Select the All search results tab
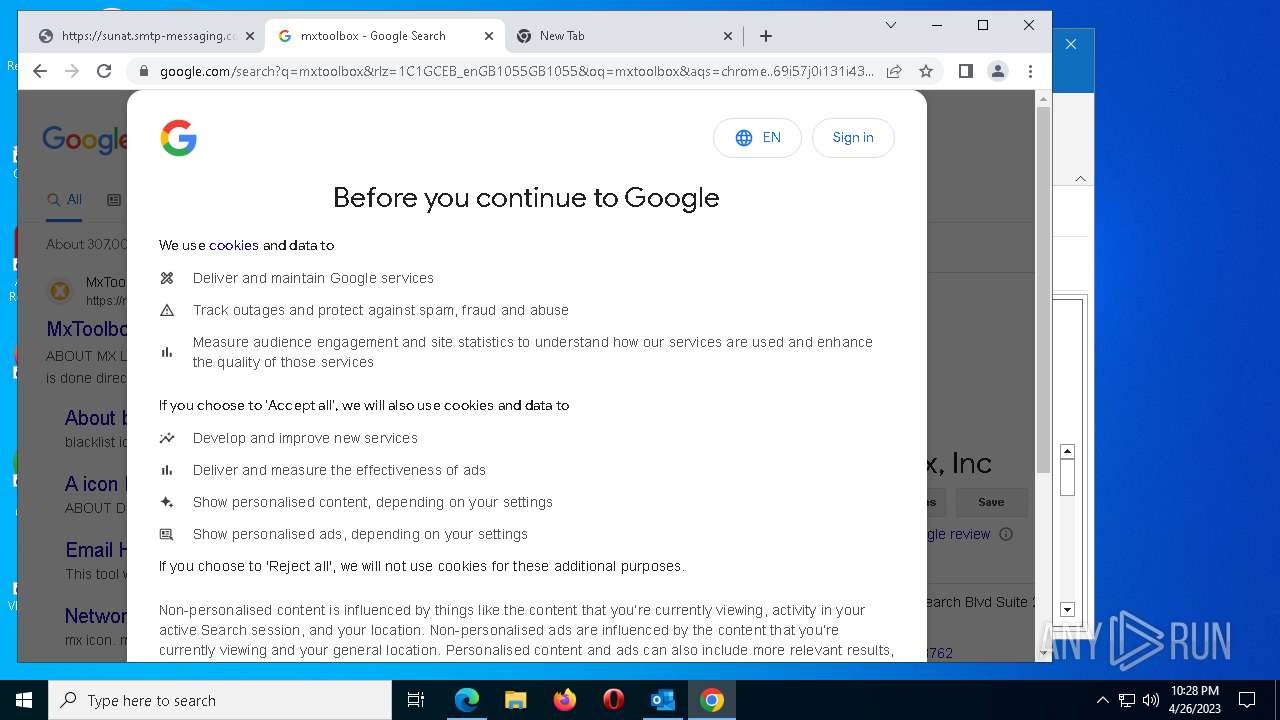The width and height of the screenshot is (1280, 720). [65, 200]
